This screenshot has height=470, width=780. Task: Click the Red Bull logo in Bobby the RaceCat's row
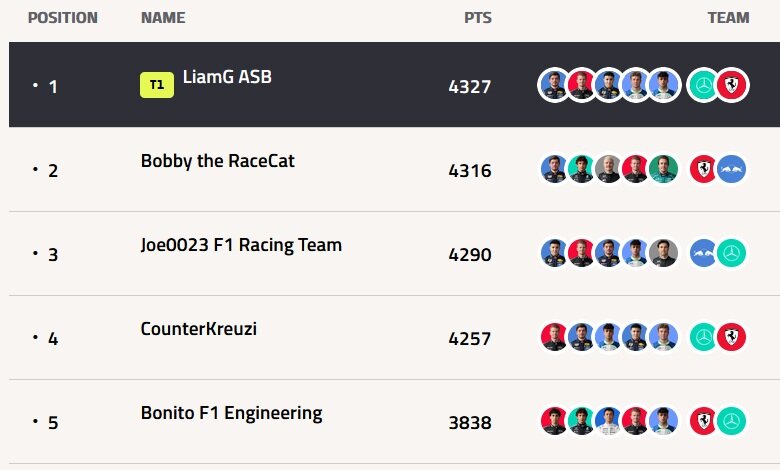pyautogui.click(x=732, y=169)
